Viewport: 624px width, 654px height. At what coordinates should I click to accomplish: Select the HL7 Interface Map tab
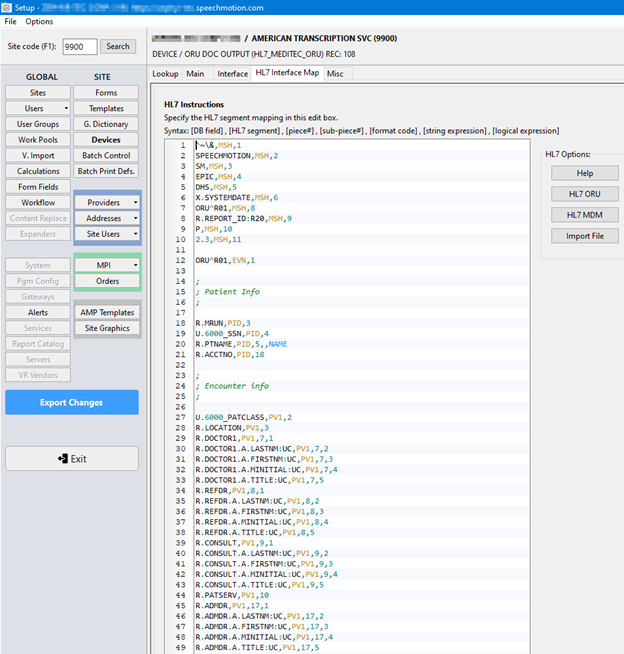(287, 73)
